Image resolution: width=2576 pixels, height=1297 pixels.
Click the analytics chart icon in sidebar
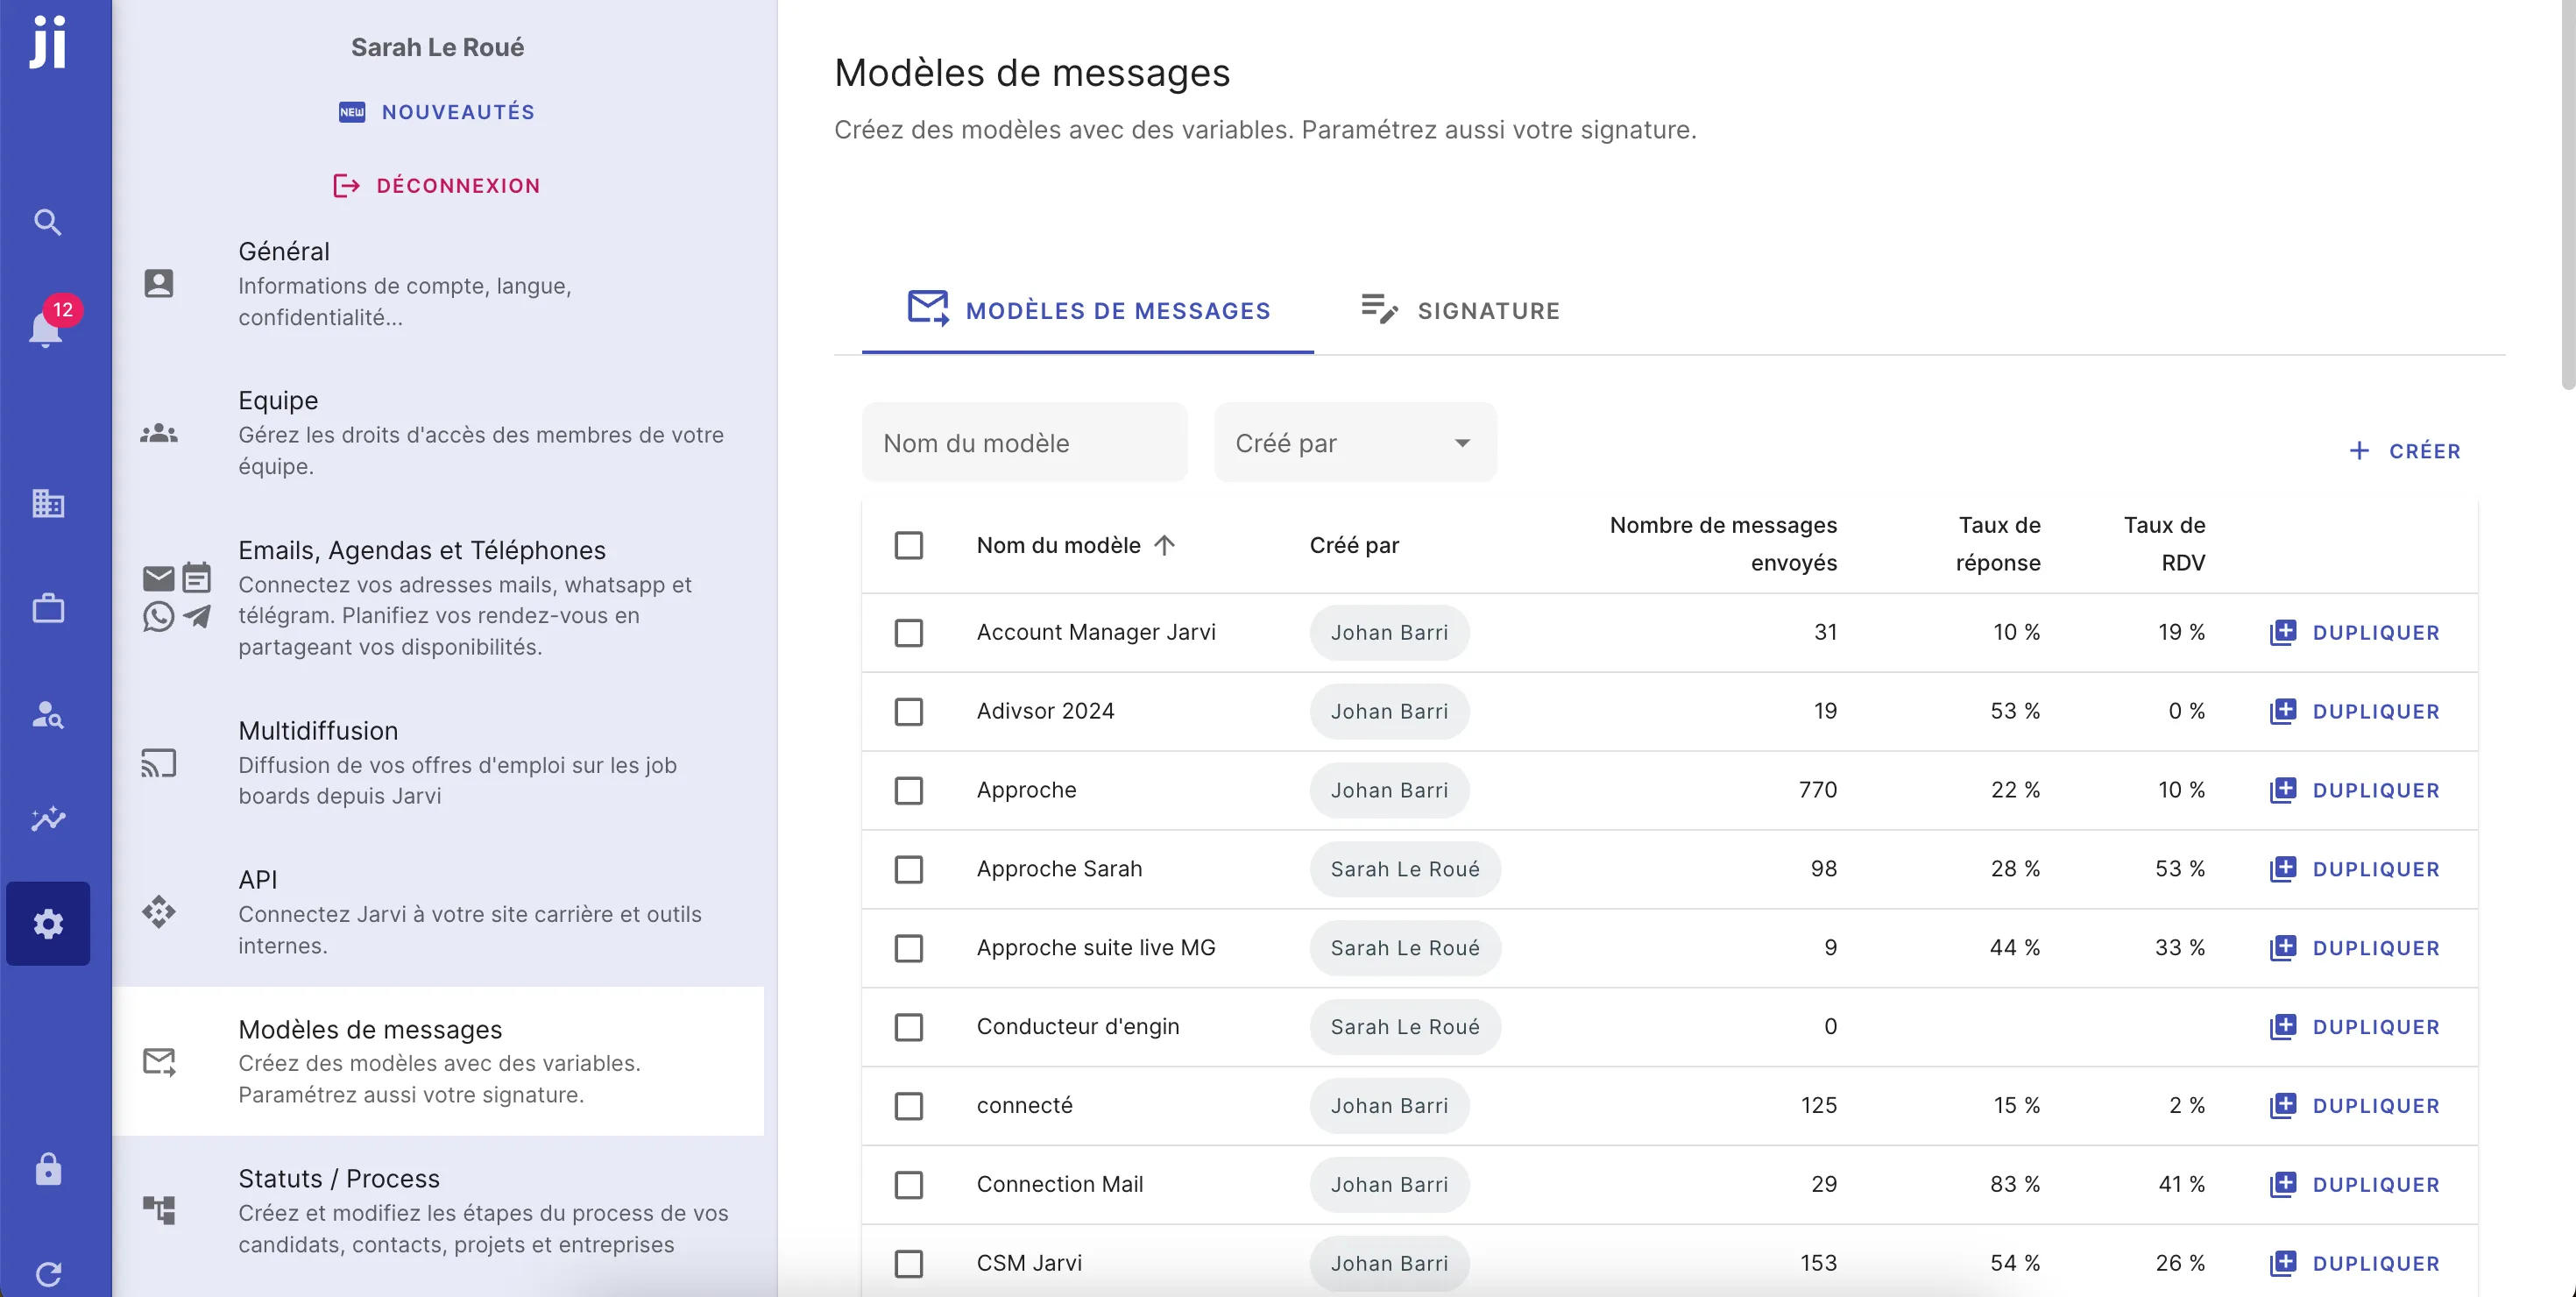point(47,818)
